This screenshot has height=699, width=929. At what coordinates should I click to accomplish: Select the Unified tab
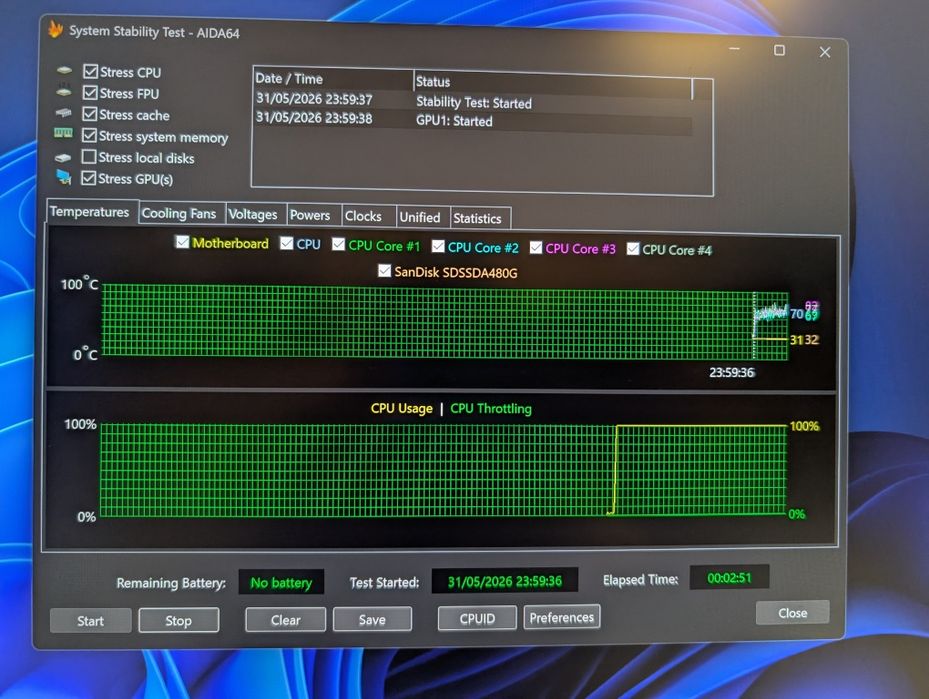click(420, 217)
